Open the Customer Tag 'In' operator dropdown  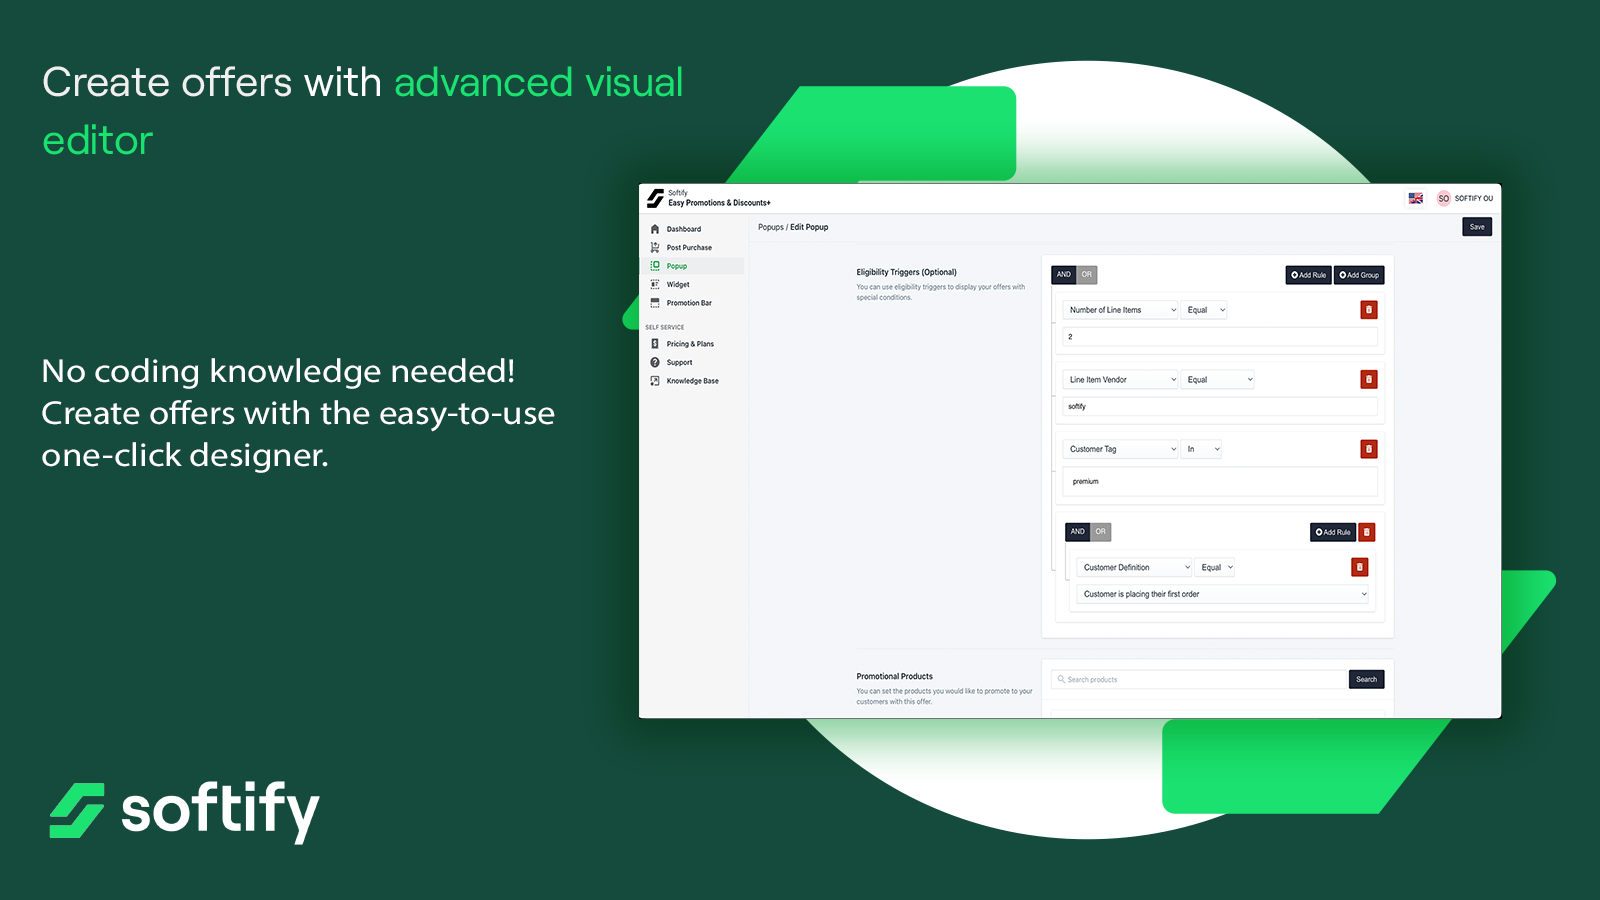(x=1202, y=449)
